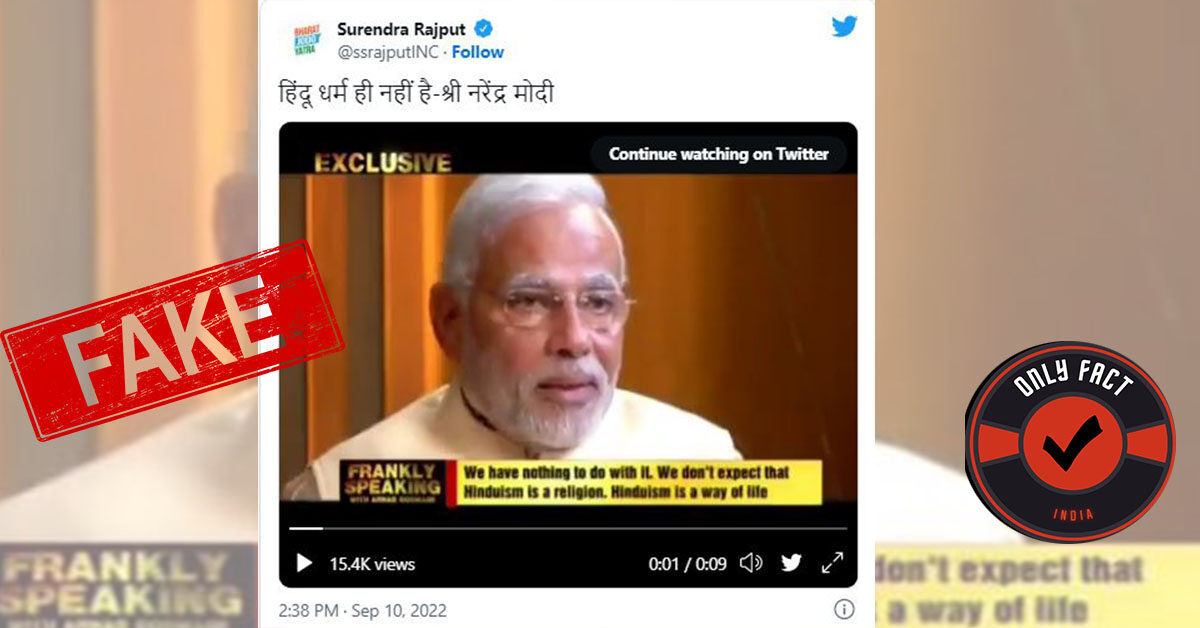The image size is (1200, 628).
Task: Mute the video with the speaker icon
Action: [x=751, y=563]
